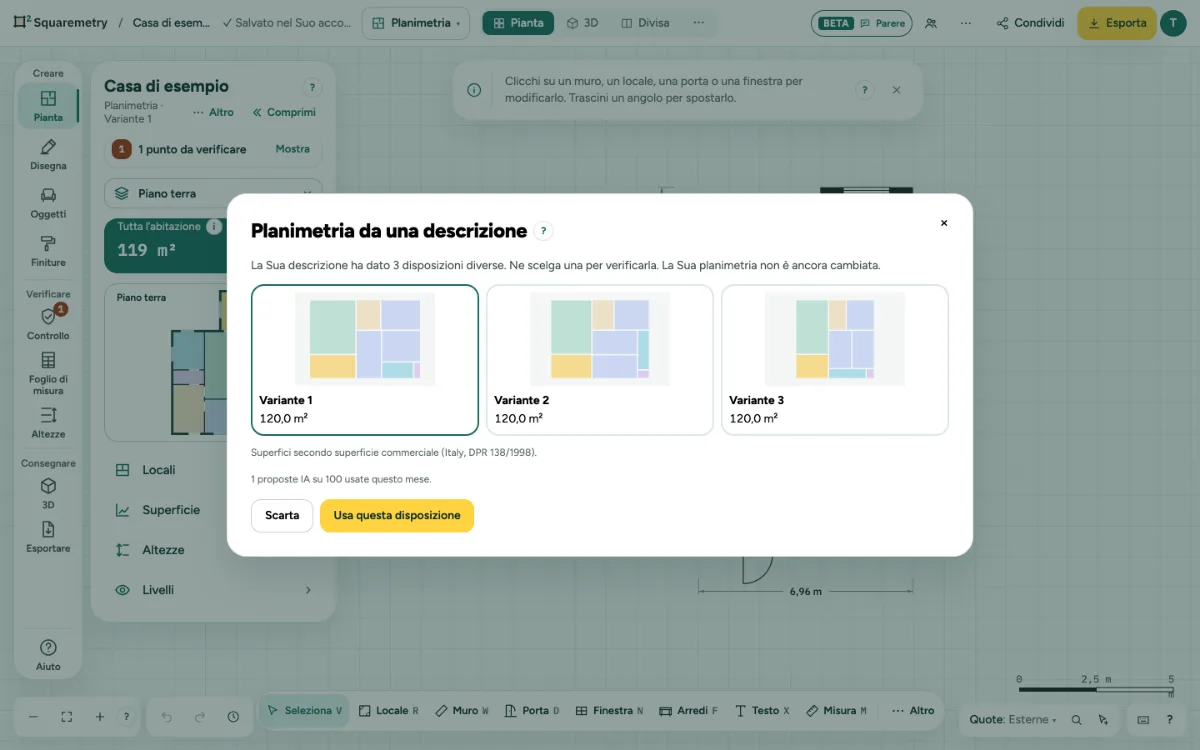1200x750 pixels.
Task: Switch to the 3D view tab
Action: [x=582, y=23]
